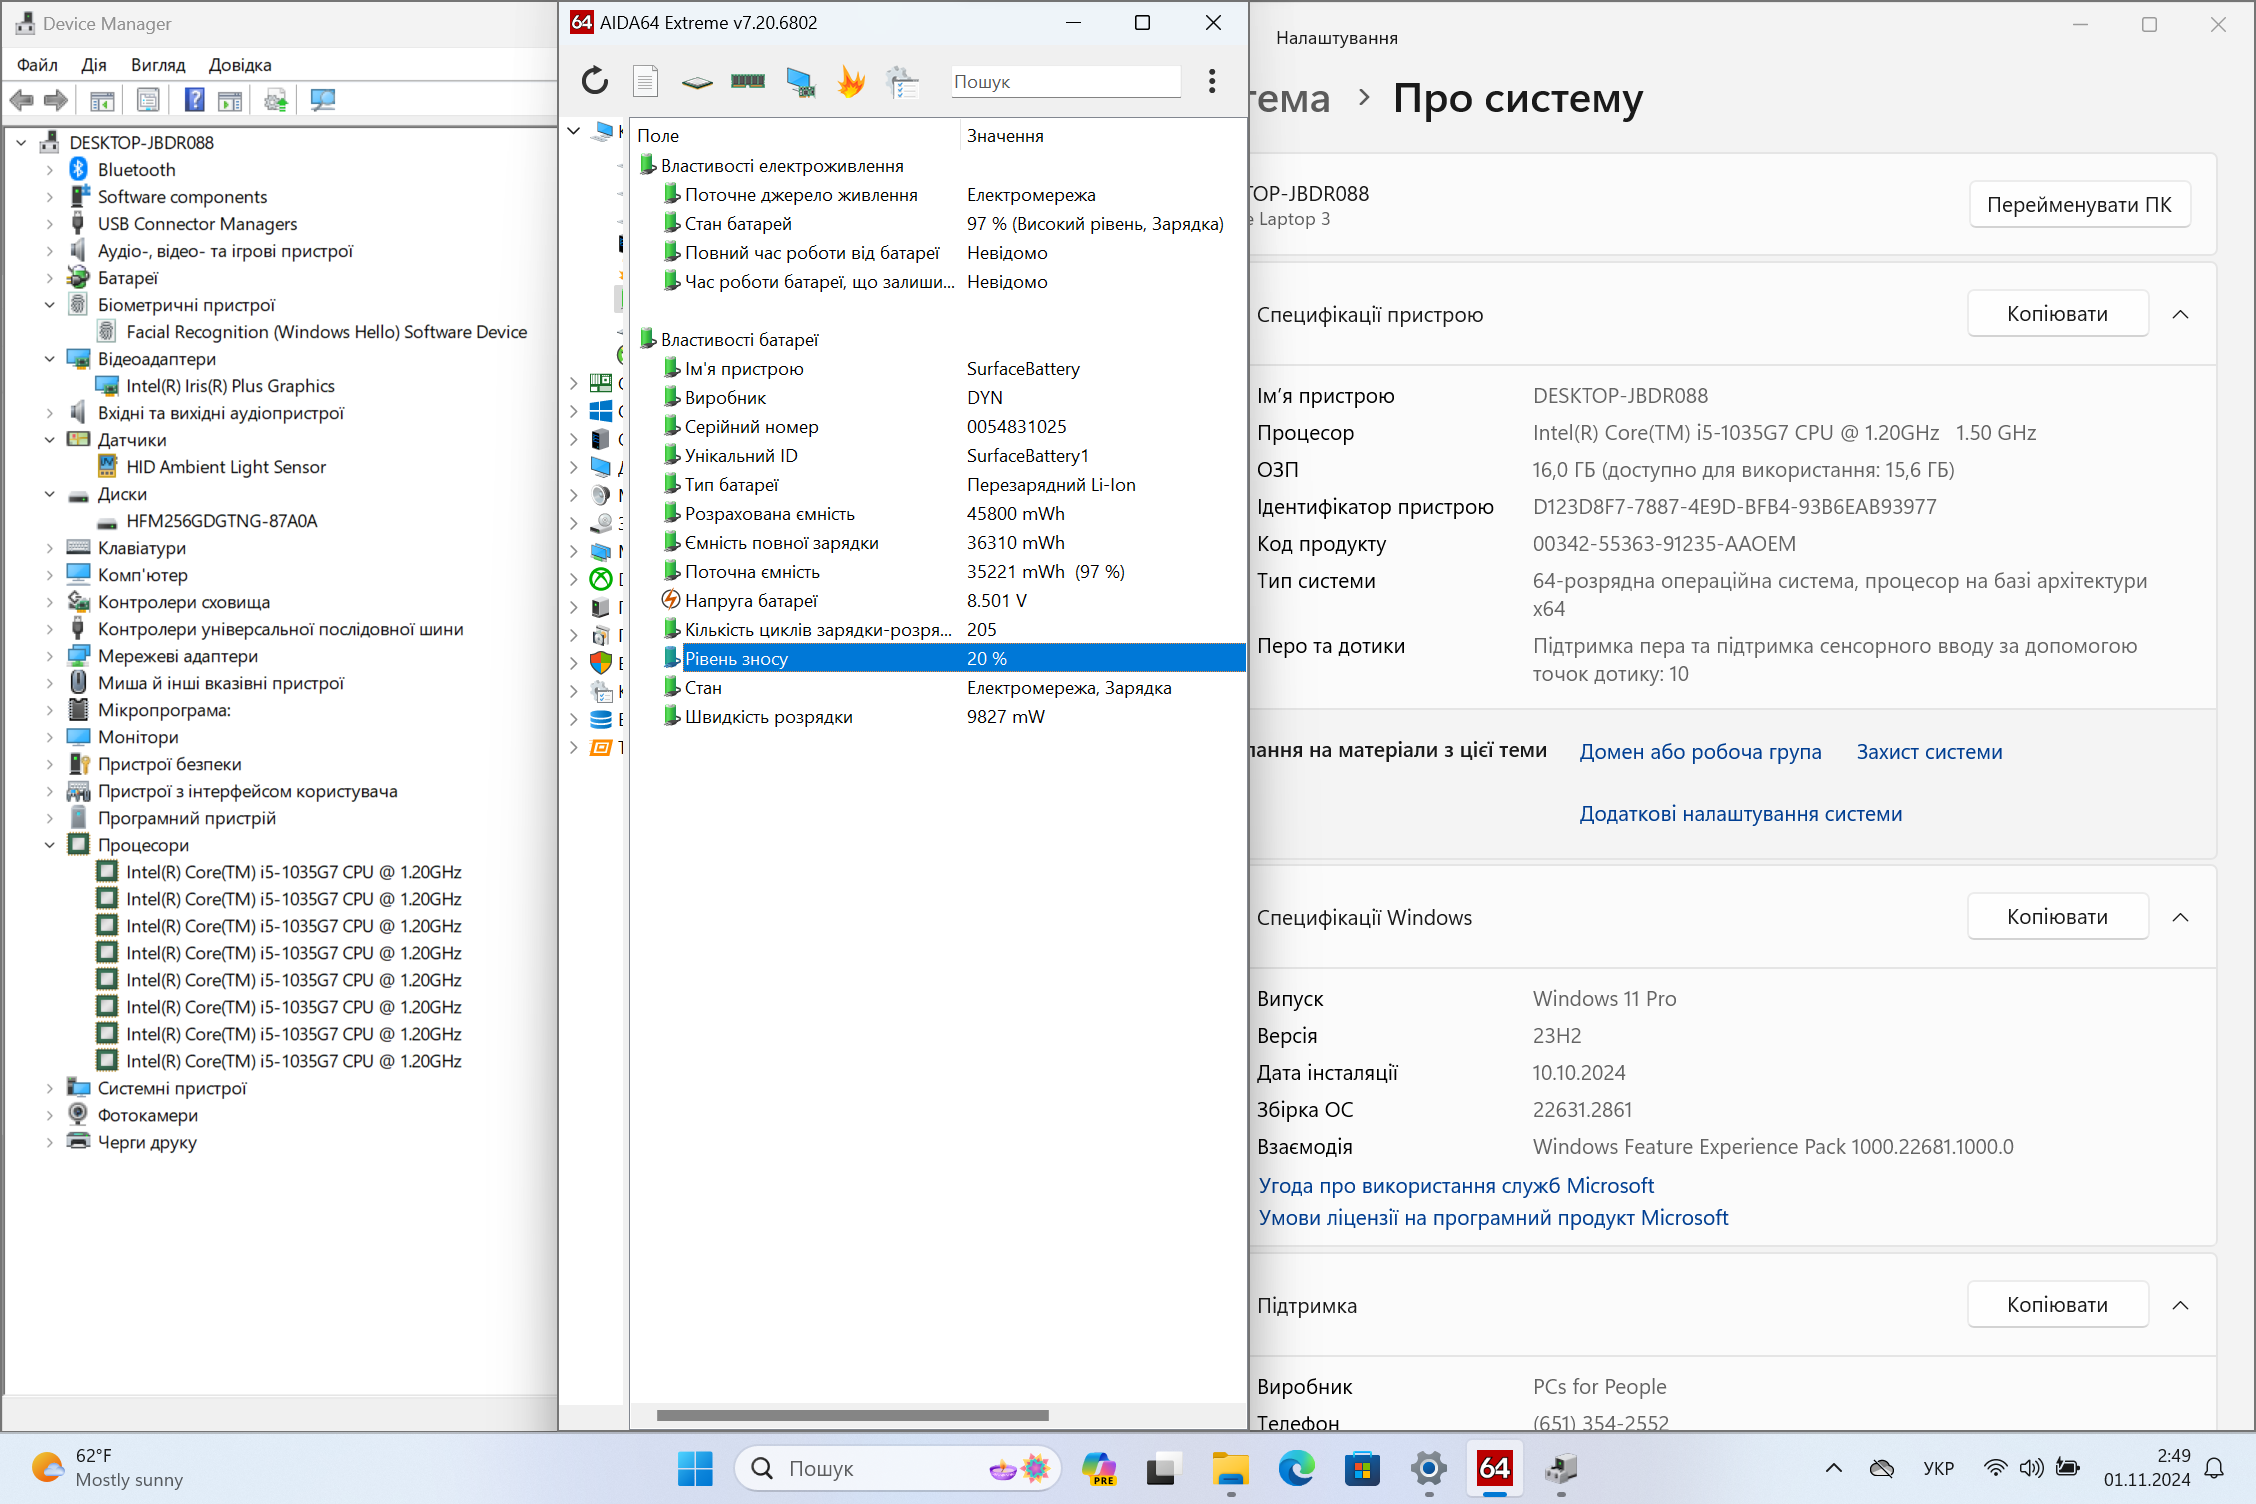This screenshot has height=1504, width=2256.
Task: Collapse the Специфікації Windows section chevron
Action: click(x=2181, y=918)
